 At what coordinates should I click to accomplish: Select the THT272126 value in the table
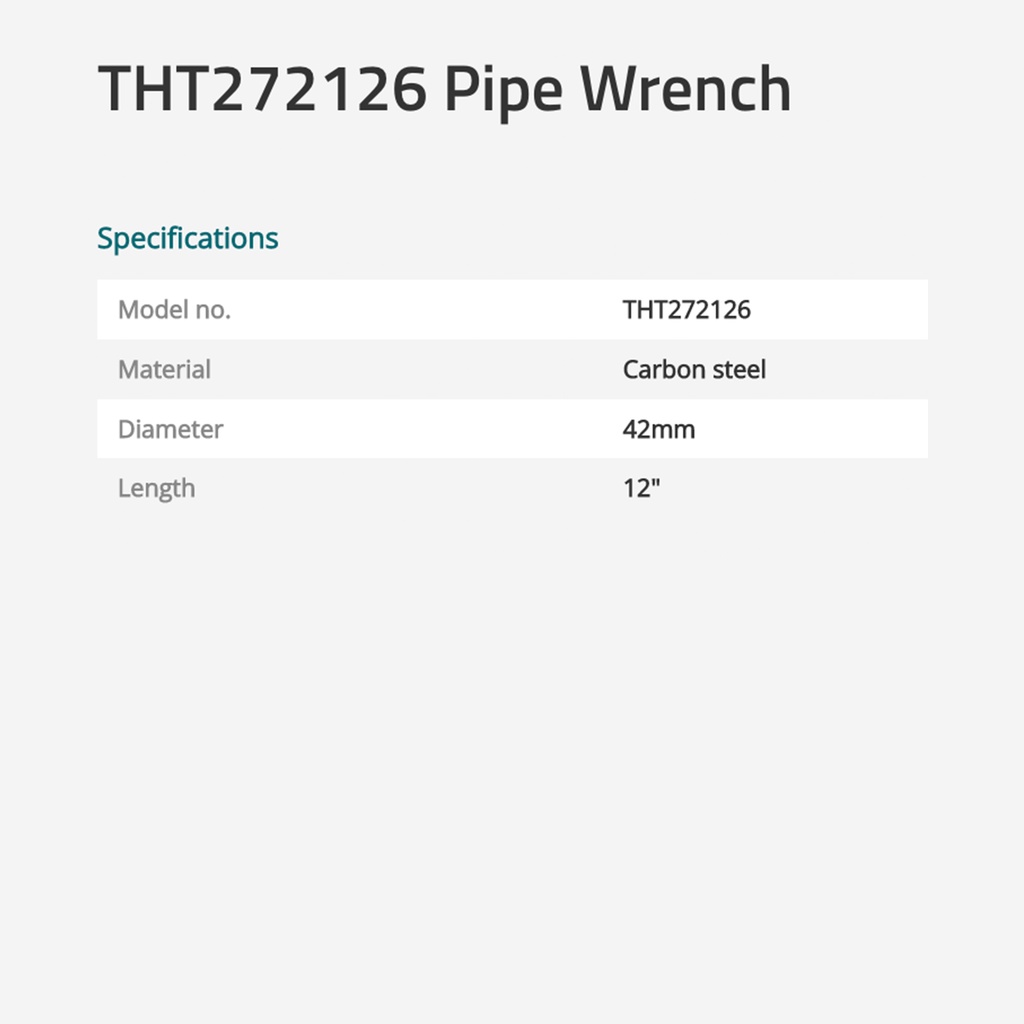coord(686,310)
